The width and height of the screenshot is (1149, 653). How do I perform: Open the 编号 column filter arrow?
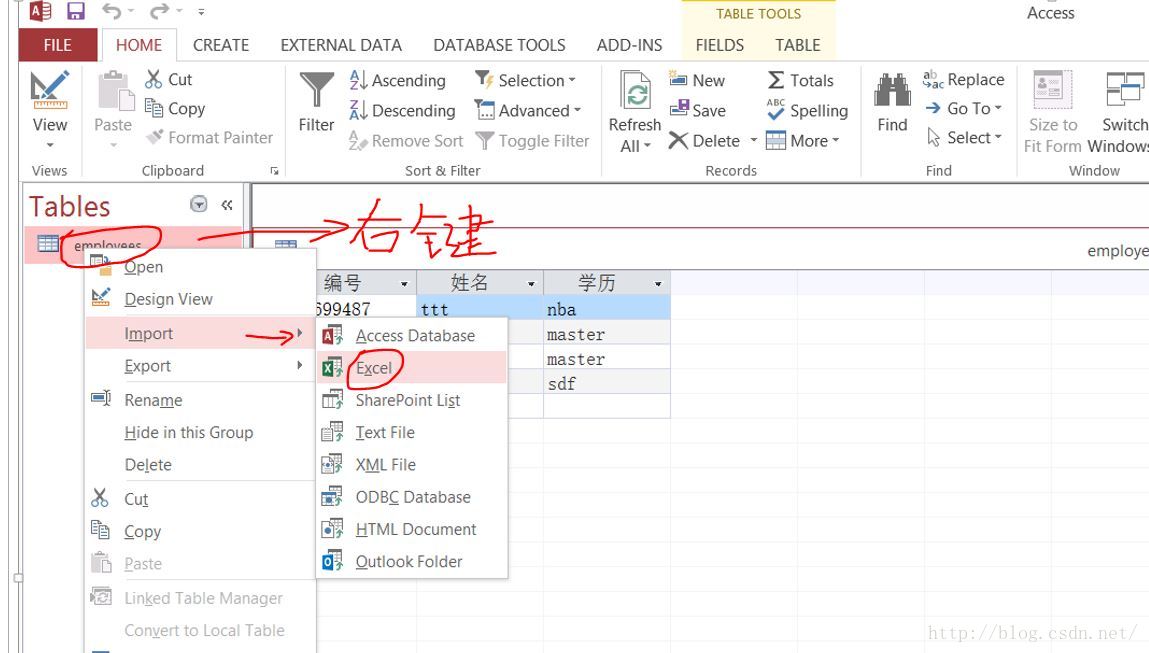click(404, 284)
